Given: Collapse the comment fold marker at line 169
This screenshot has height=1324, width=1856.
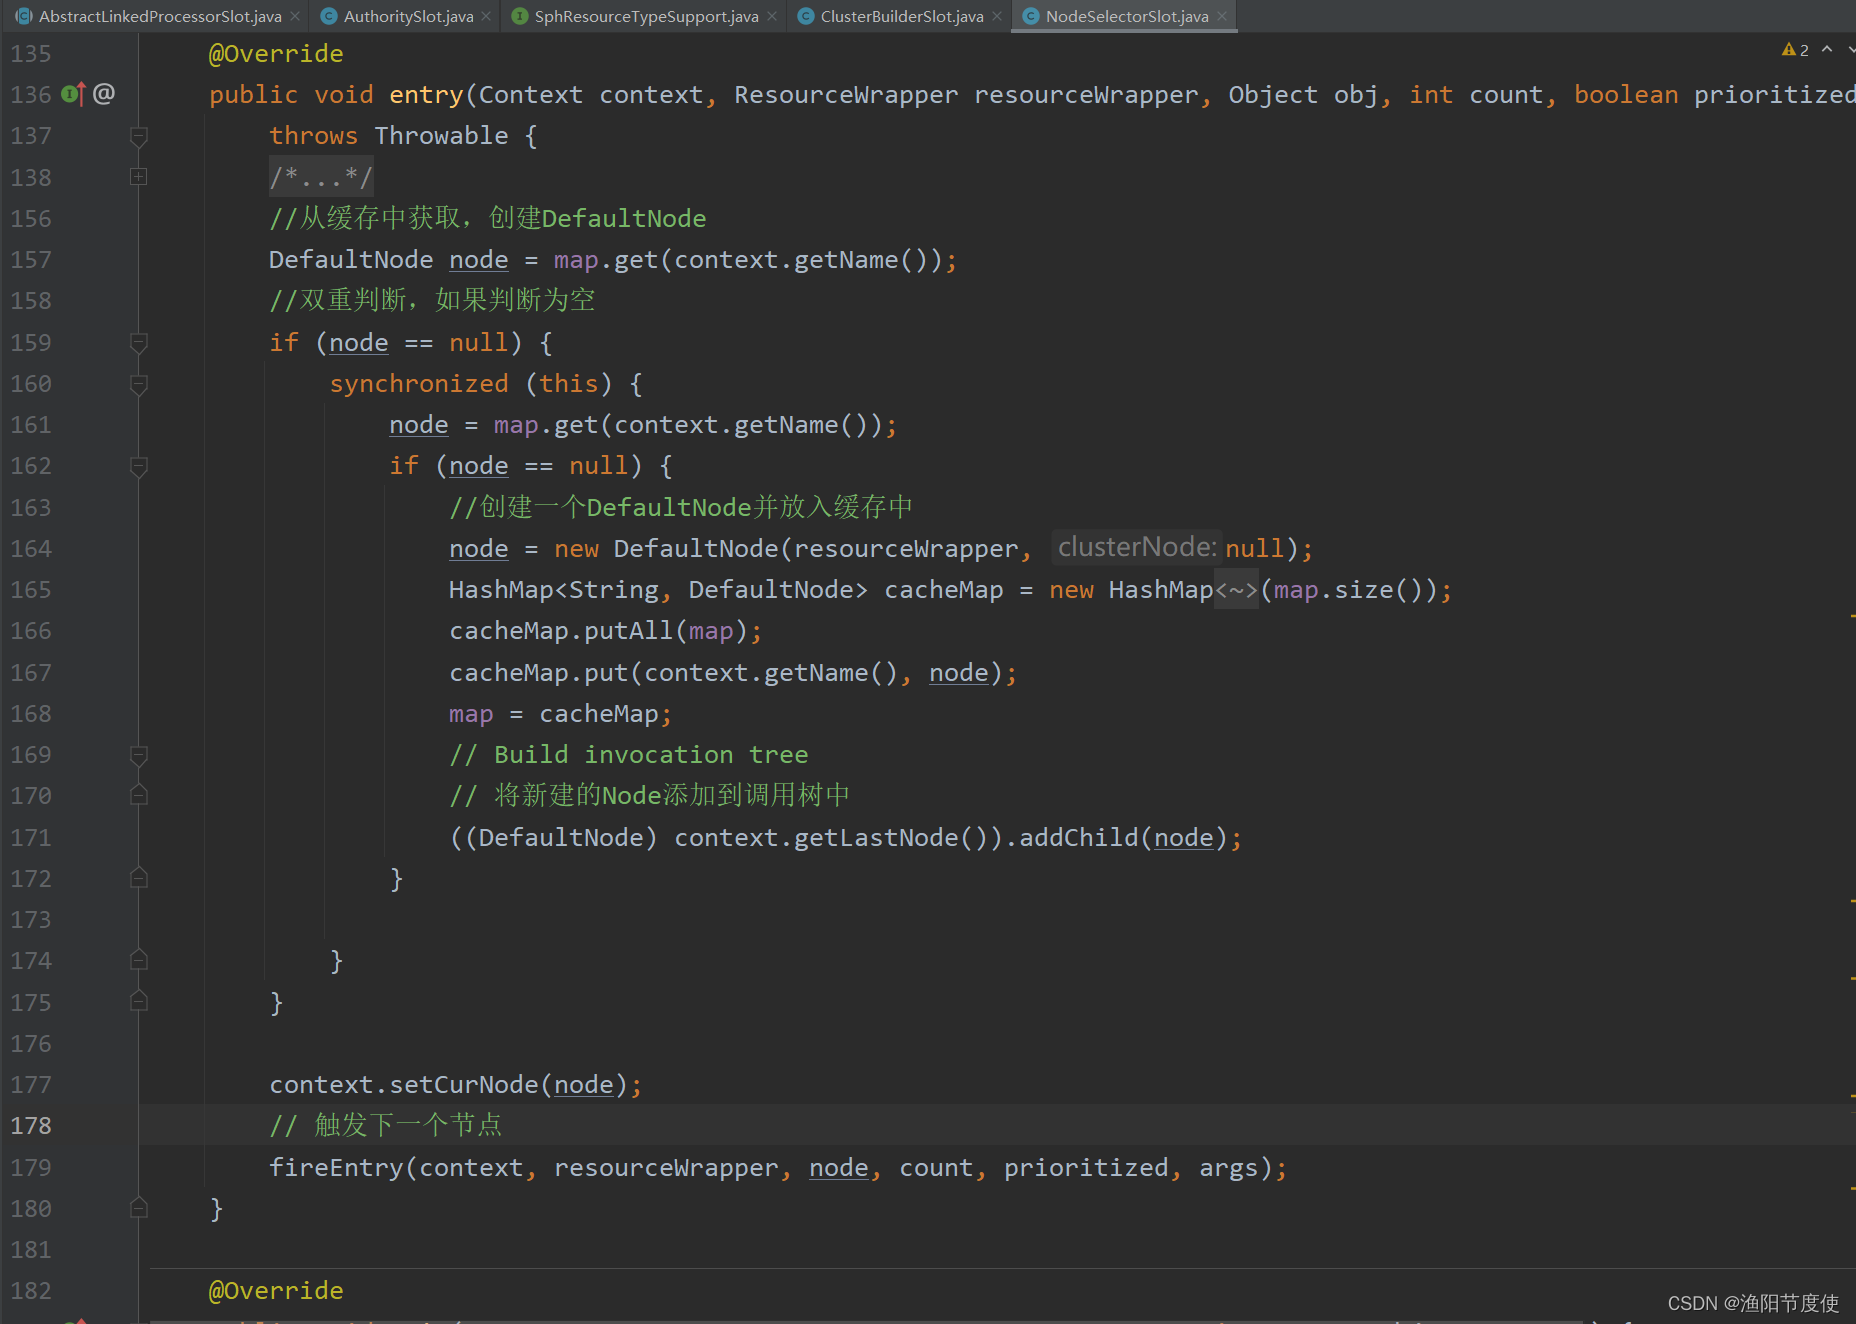Looking at the screenshot, I should (x=139, y=755).
